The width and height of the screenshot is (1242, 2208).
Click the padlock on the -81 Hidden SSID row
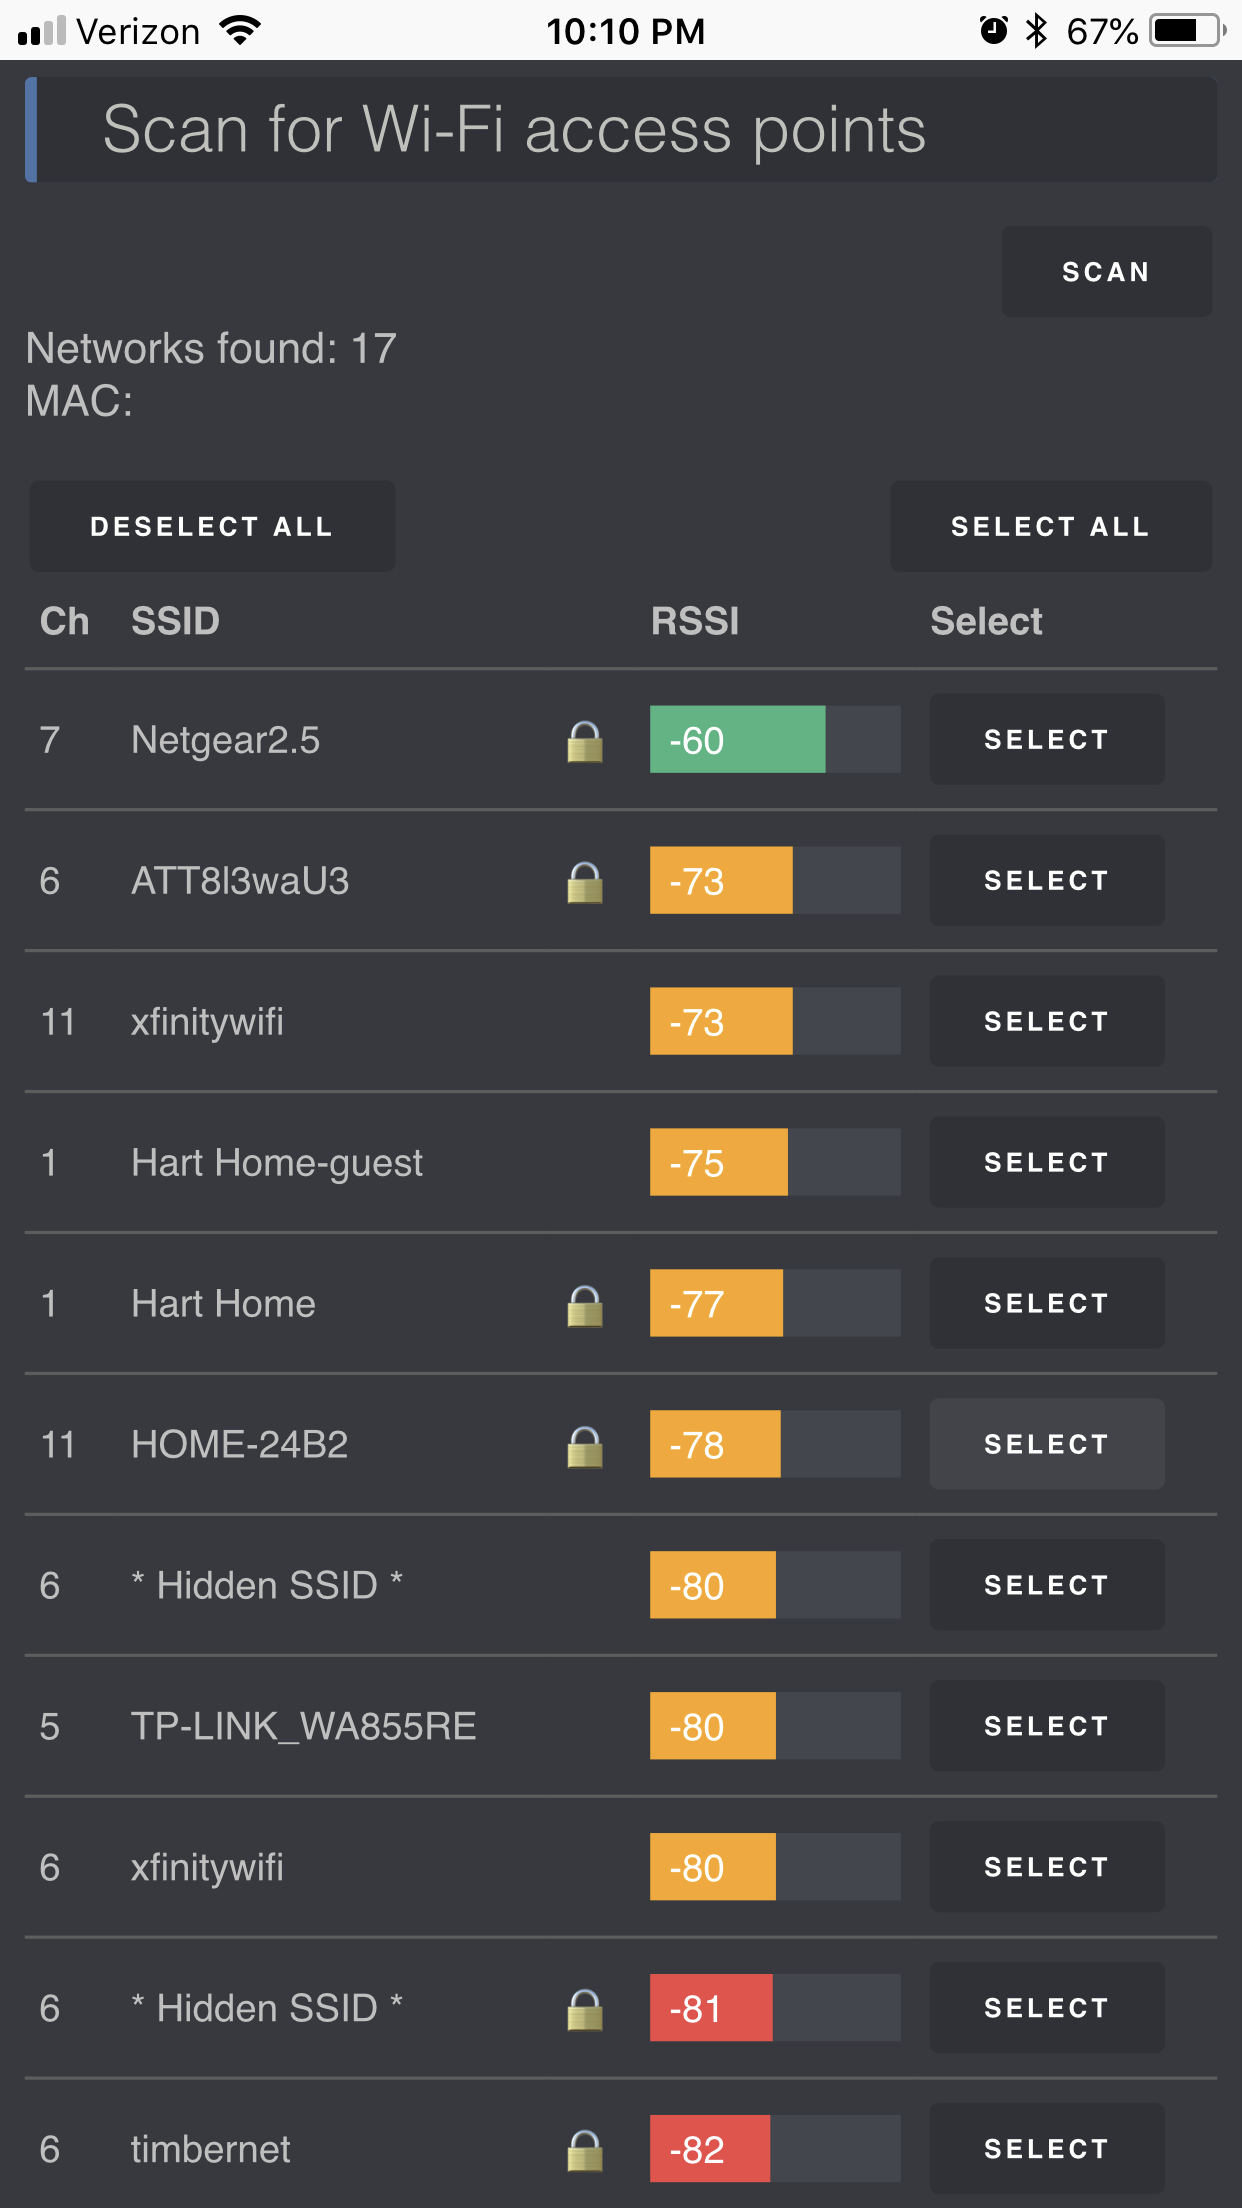click(585, 2010)
